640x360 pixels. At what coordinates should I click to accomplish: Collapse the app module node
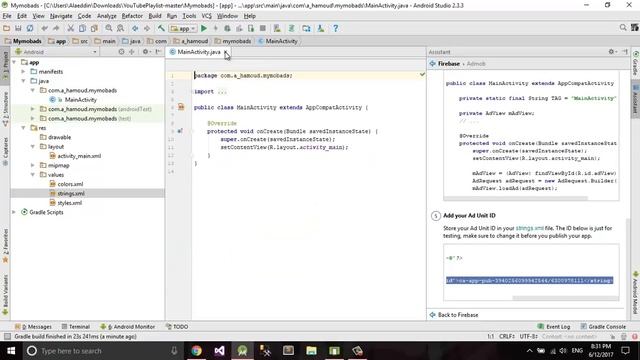point(15,62)
